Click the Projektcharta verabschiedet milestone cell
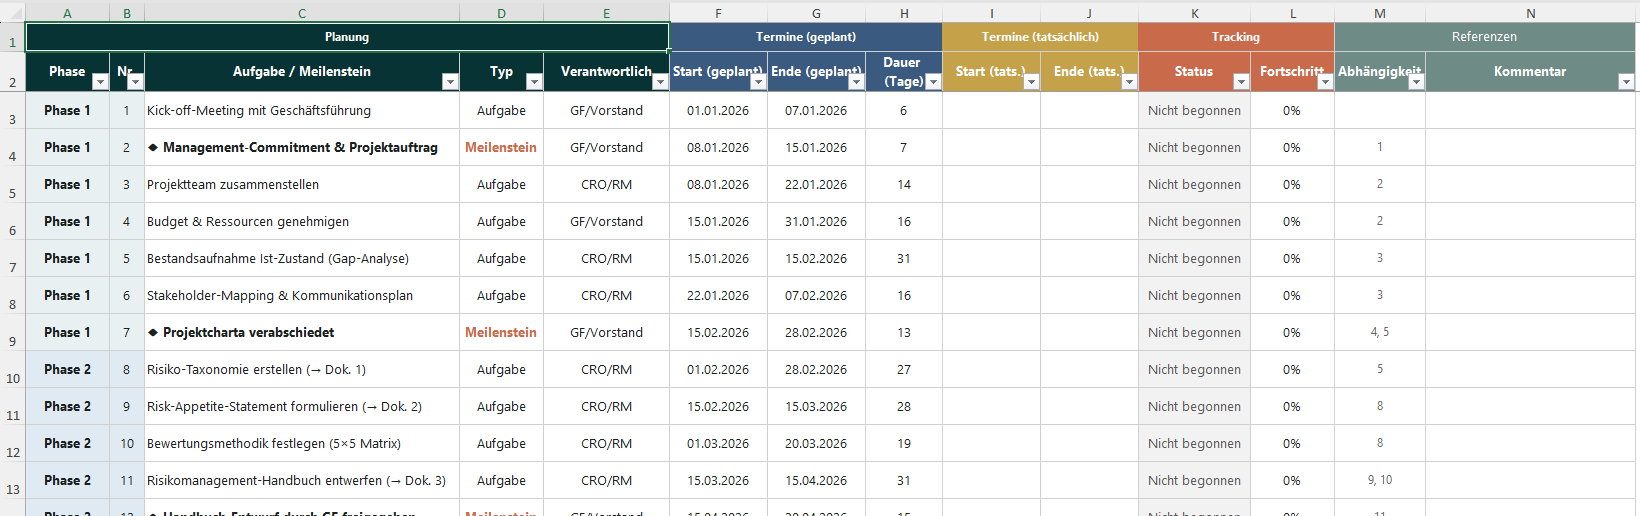1640x516 pixels. click(x=302, y=333)
